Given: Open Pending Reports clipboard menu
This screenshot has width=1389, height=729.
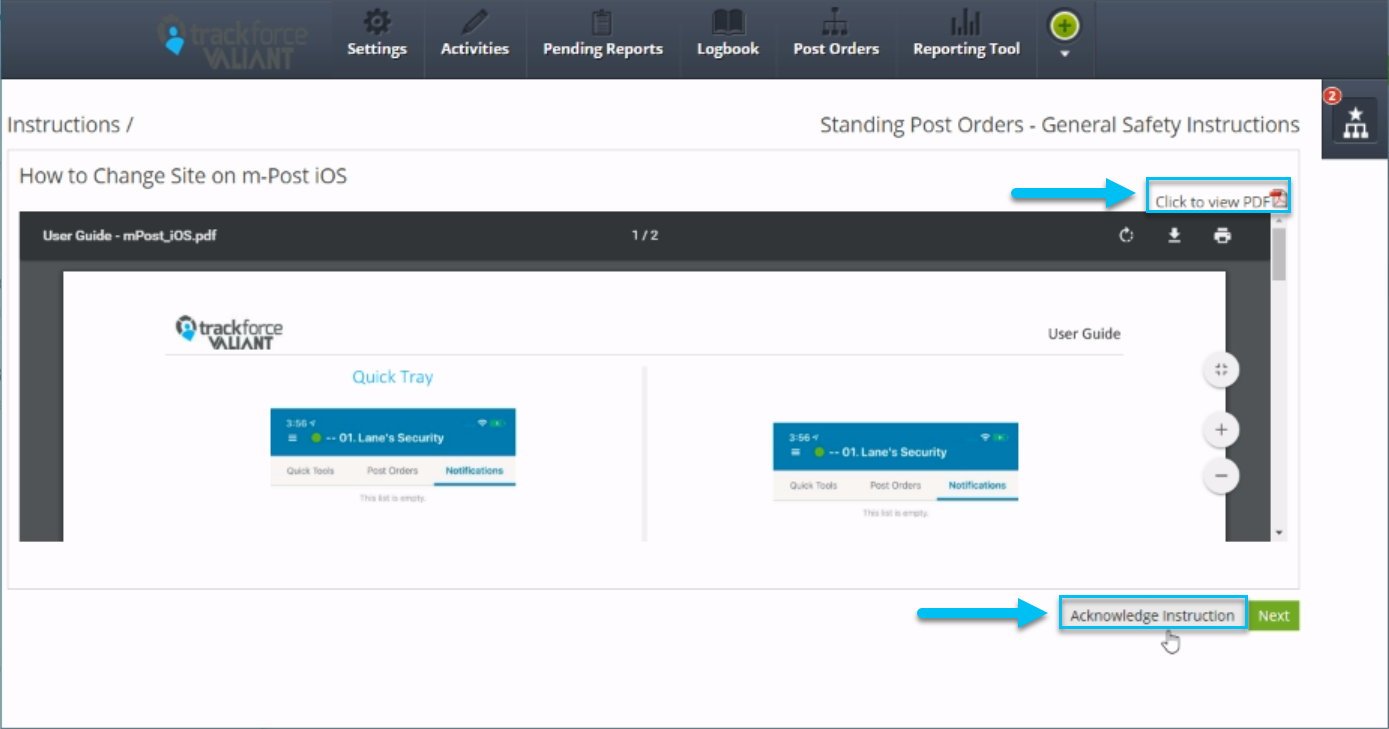Looking at the screenshot, I should coord(603,35).
